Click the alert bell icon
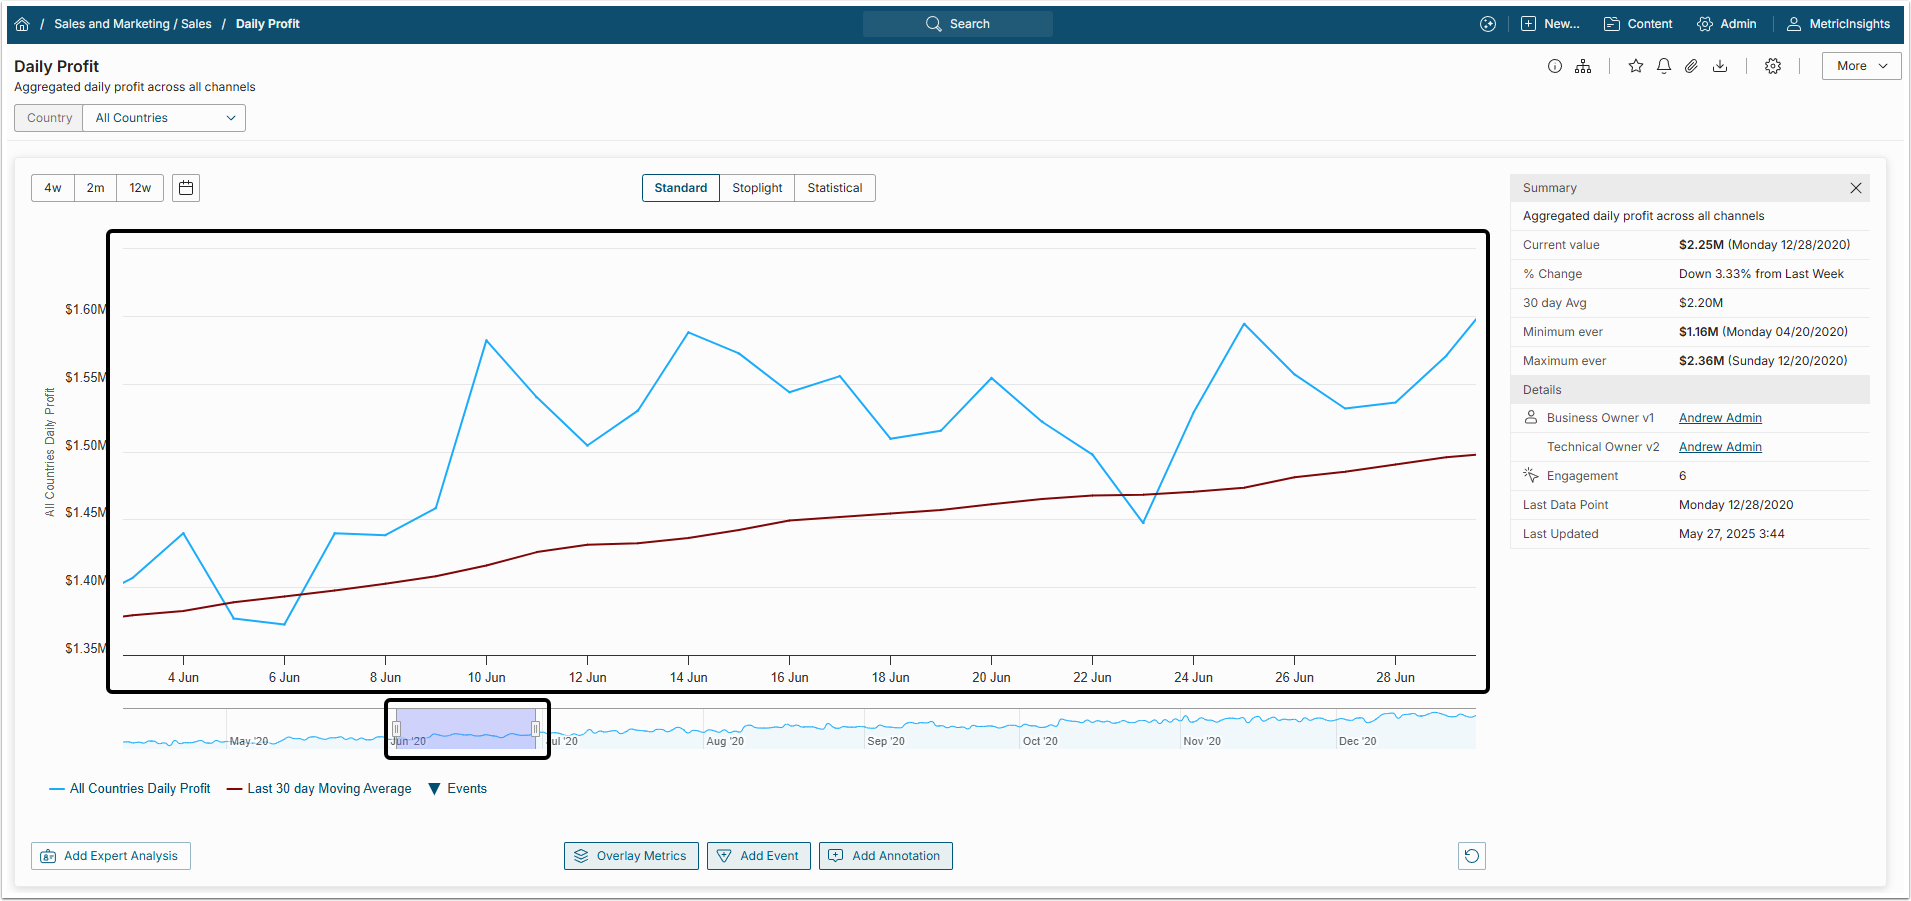 1664,66
